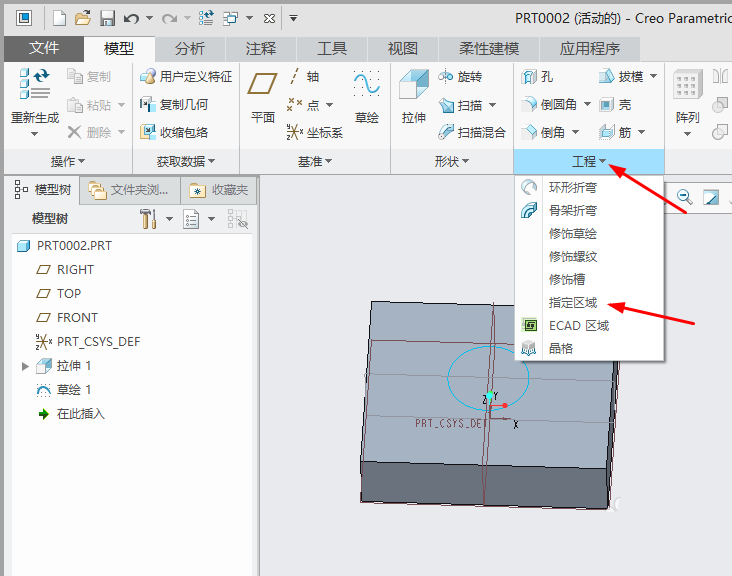Choose 指定区域 from the menu
Image resolution: width=732 pixels, height=576 pixels.
coord(589,302)
